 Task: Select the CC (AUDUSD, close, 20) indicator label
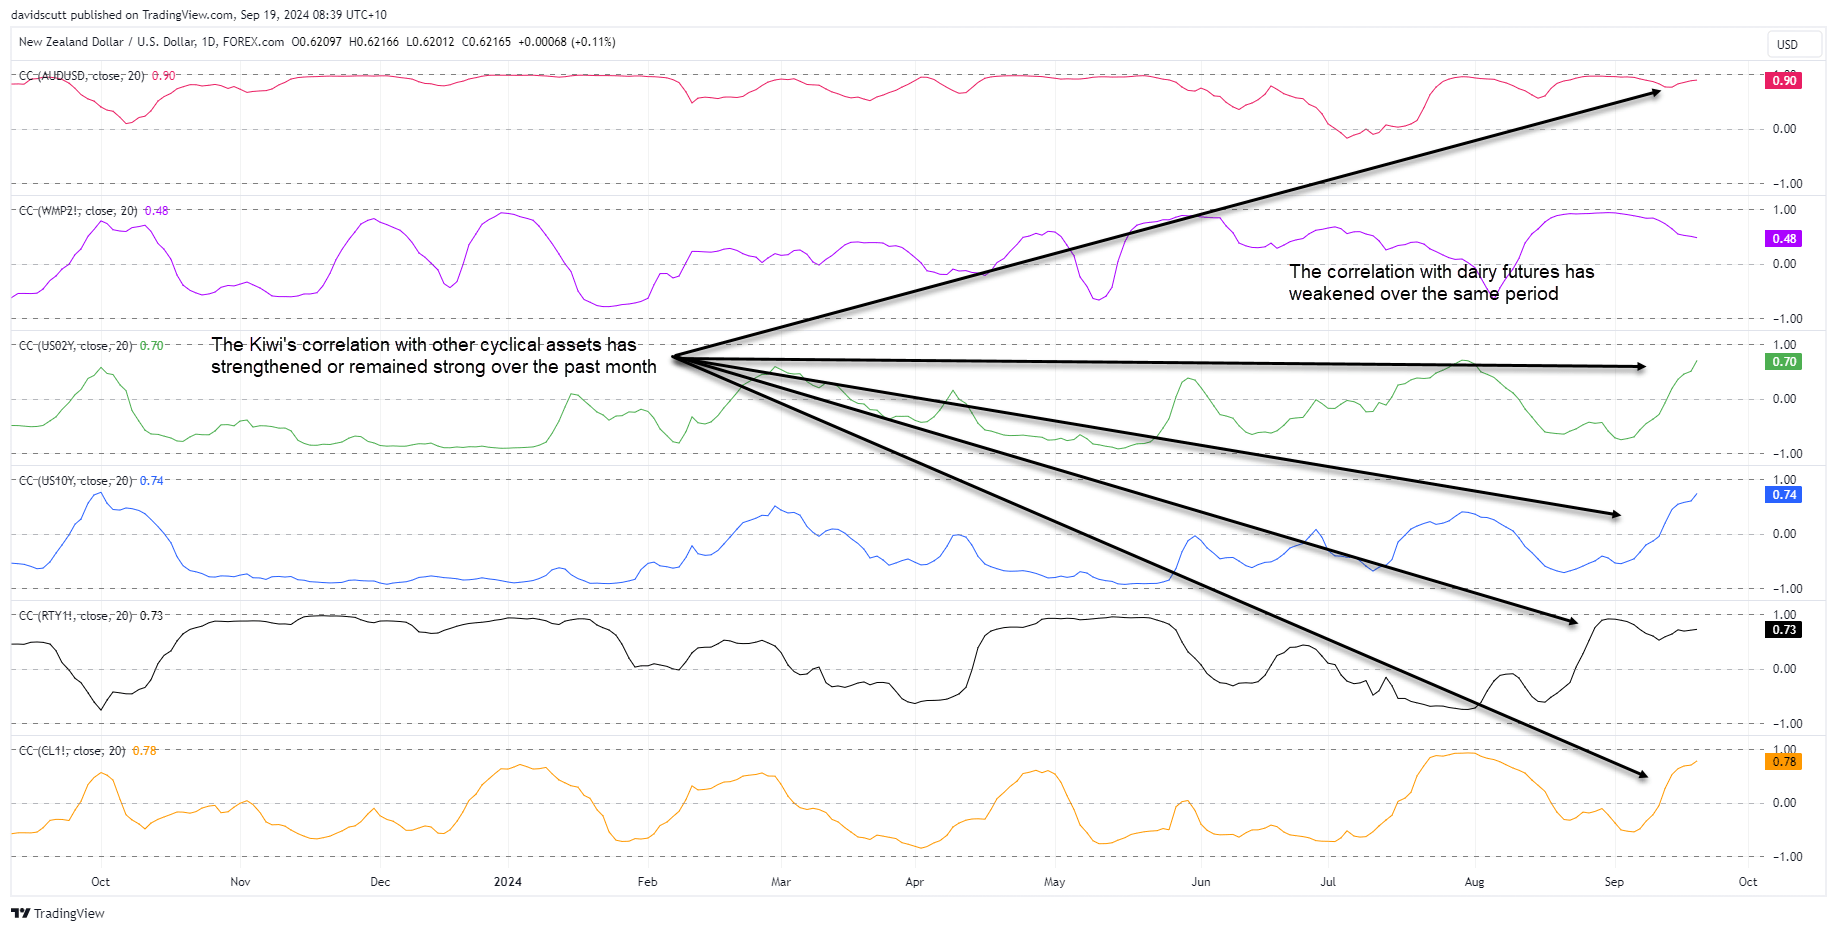(x=82, y=76)
